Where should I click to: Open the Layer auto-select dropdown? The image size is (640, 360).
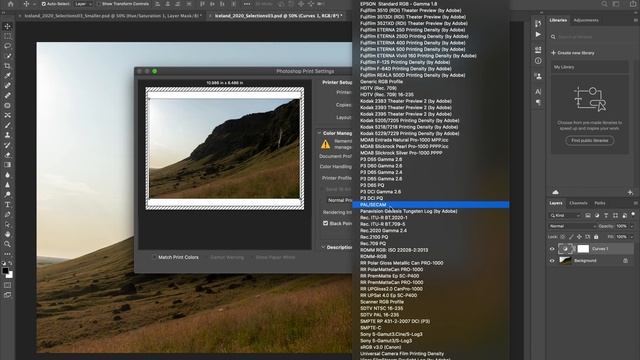tap(83, 4)
